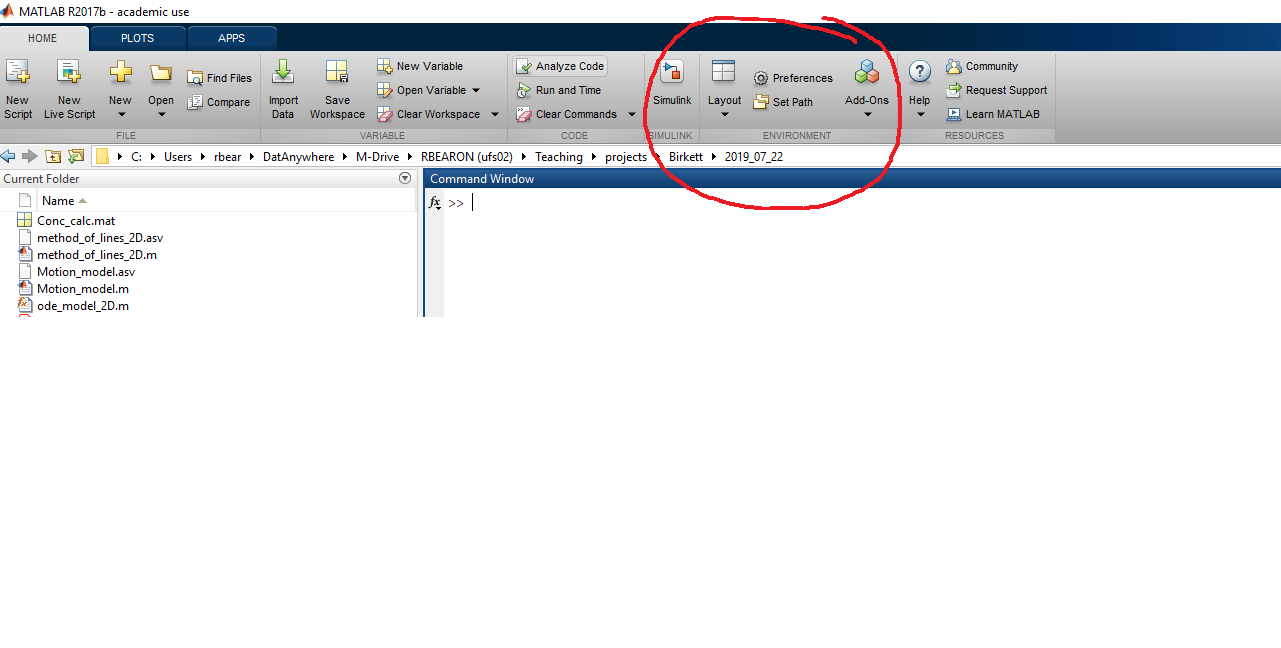Expand the arrow beside Clear Commands
This screenshot has height=648, width=1281.
[x=632, y=114]
